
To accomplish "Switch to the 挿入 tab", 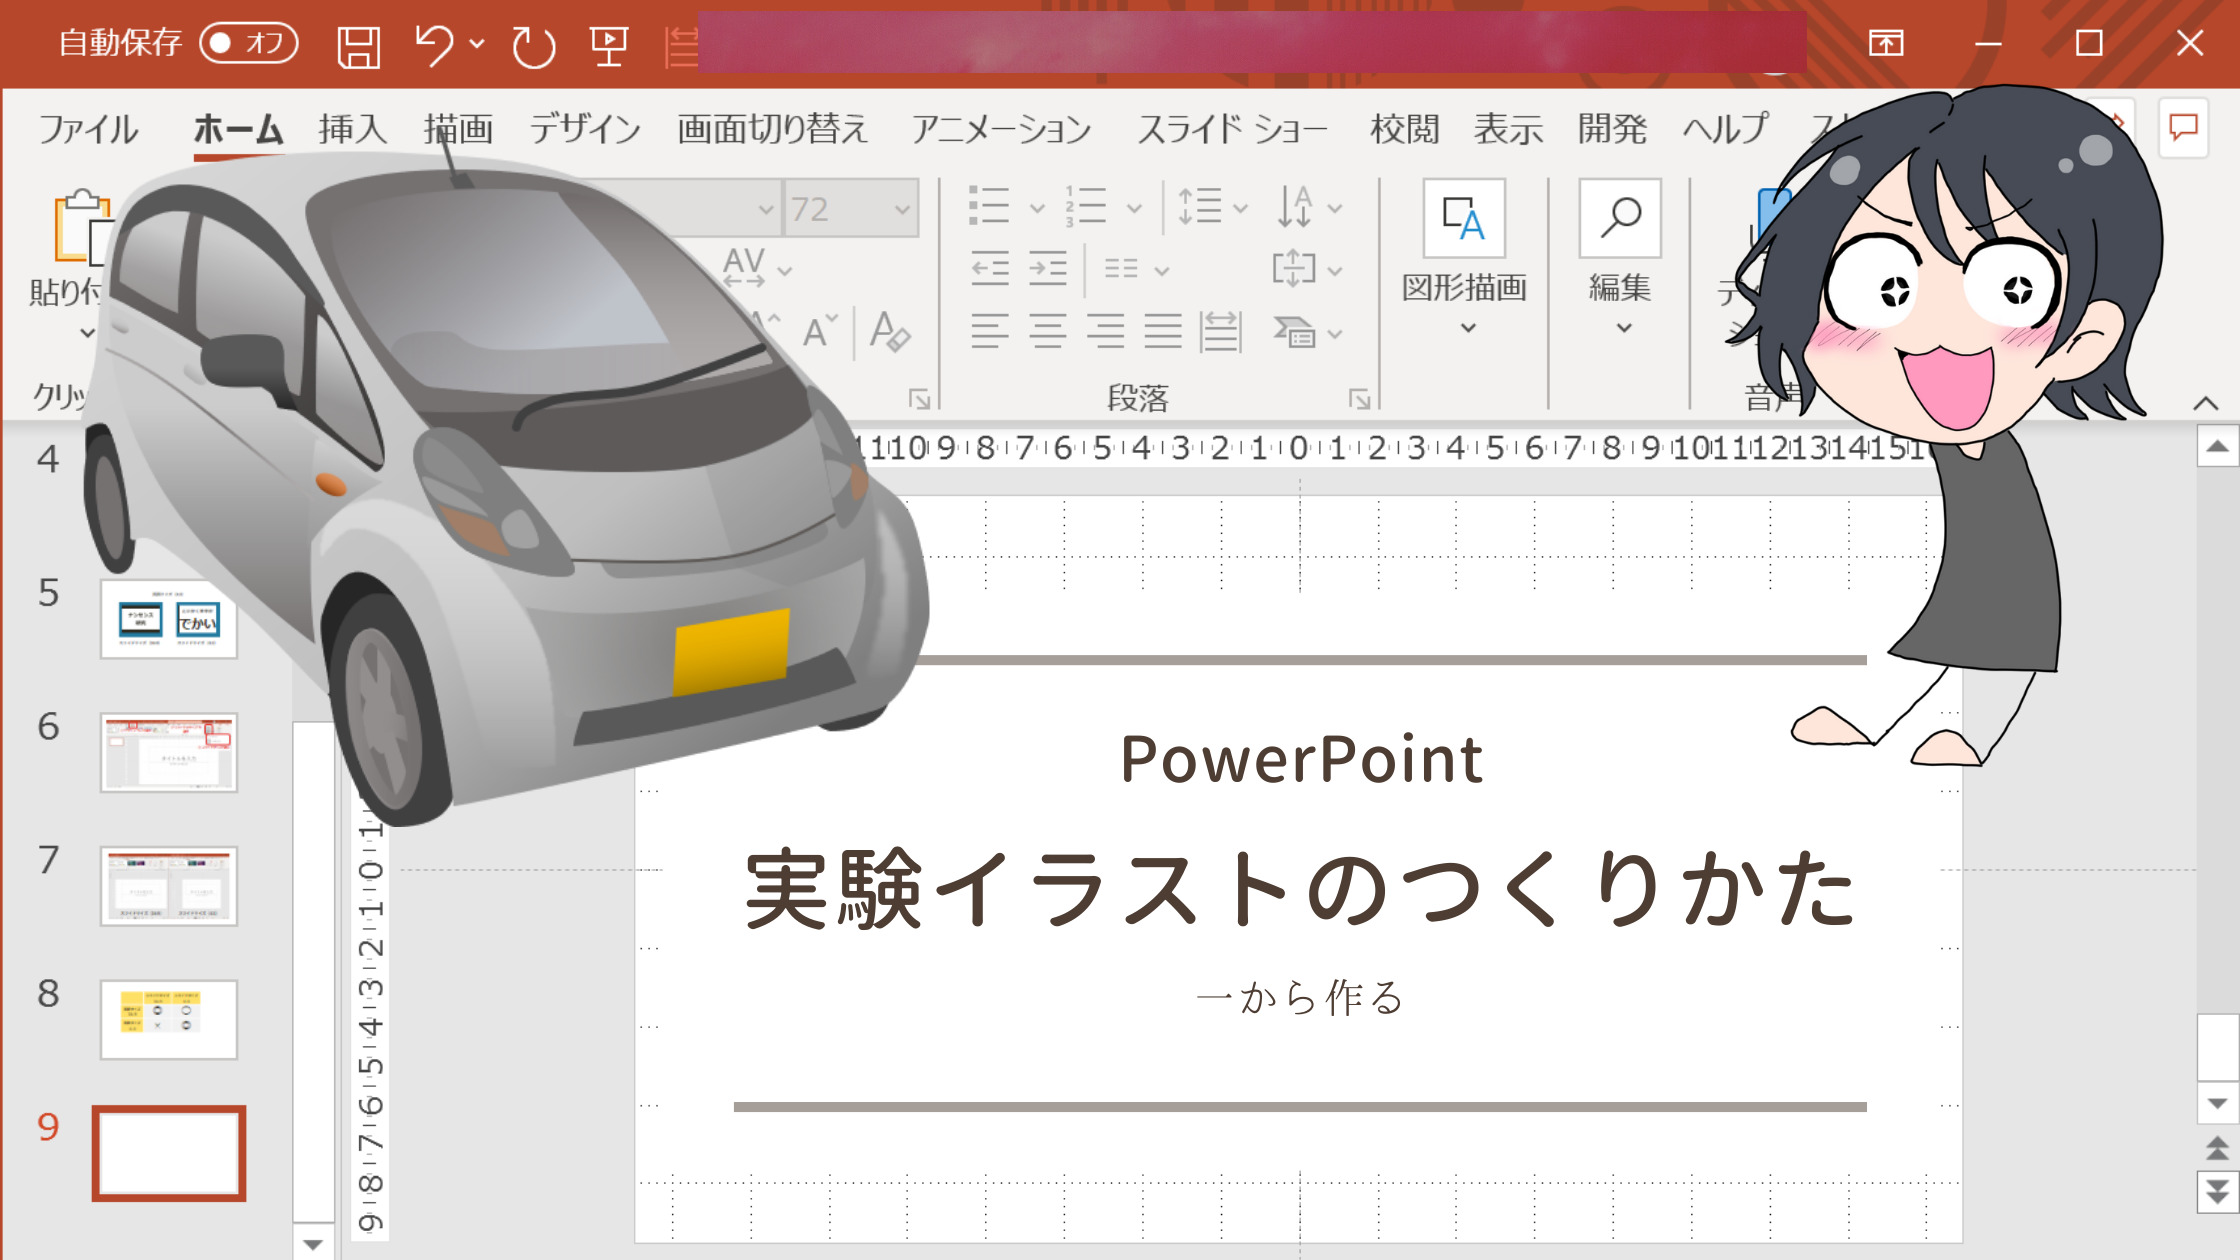I will pyautogui.click(x=352, y=129).
